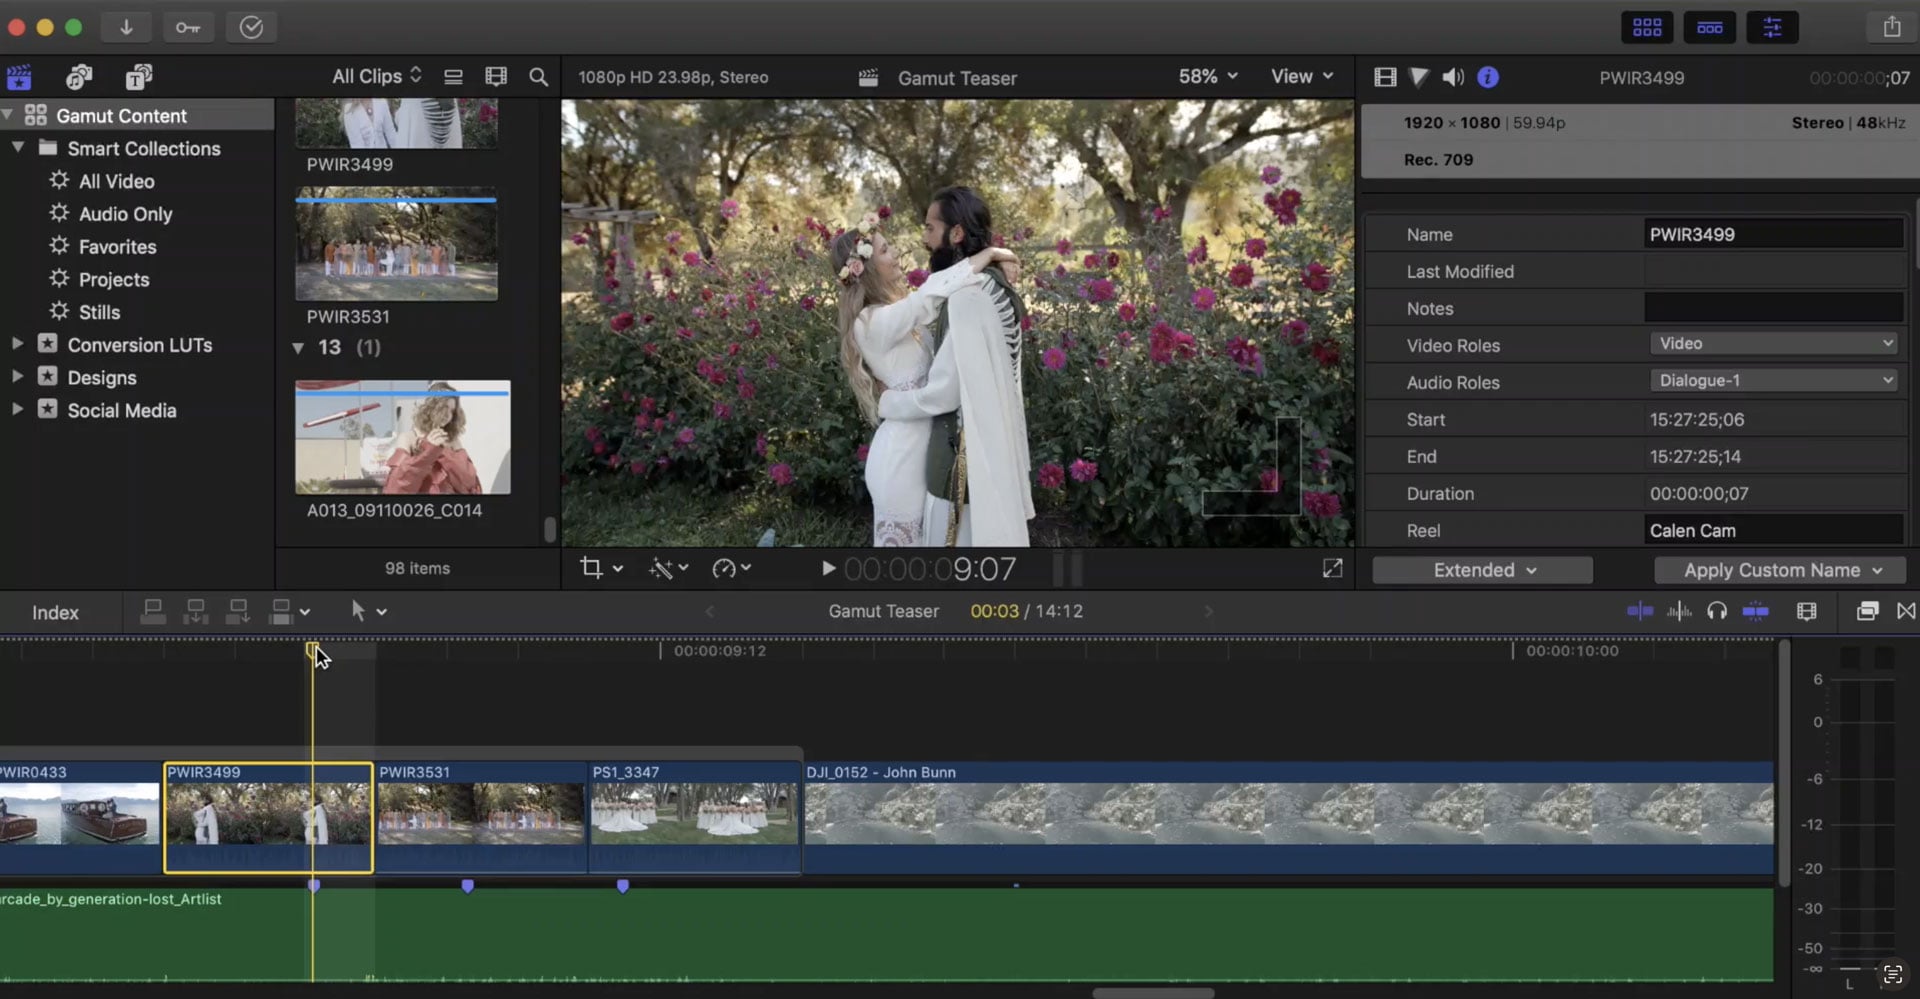The height and width of the screenshot is (999, 1920).
Task: Switch to the Audio inspector tab
Action: (1453, 77)
